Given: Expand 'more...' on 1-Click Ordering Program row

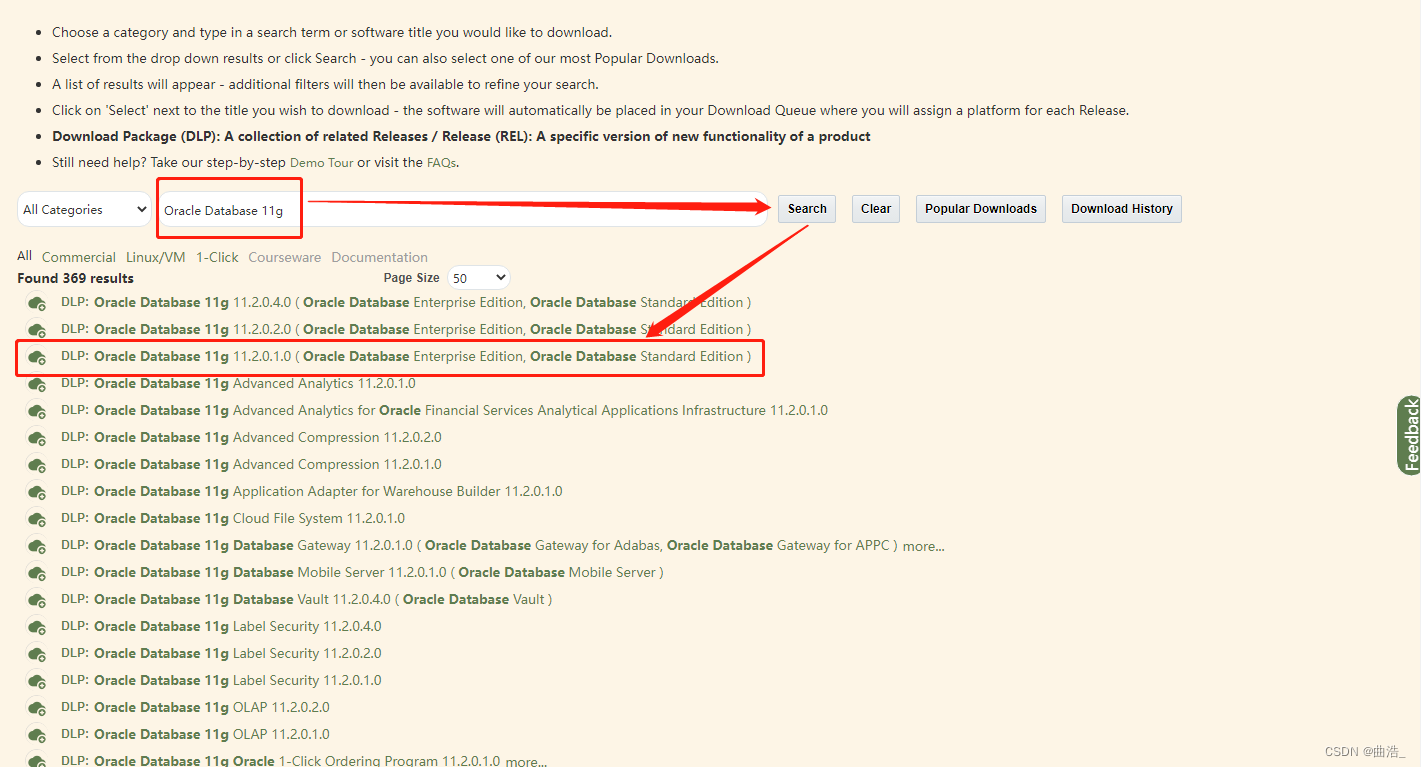Looking at the screenshot, I should (x=526, y=761).
